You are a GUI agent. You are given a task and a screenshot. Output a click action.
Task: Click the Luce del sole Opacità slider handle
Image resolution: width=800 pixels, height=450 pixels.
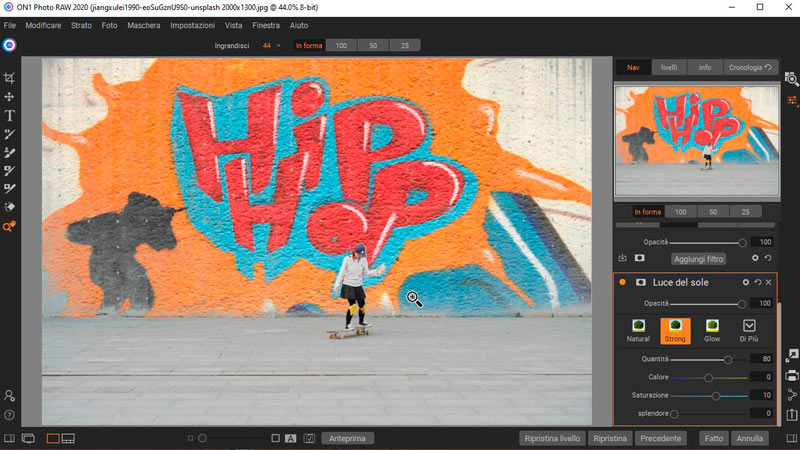tap(742, 304)
